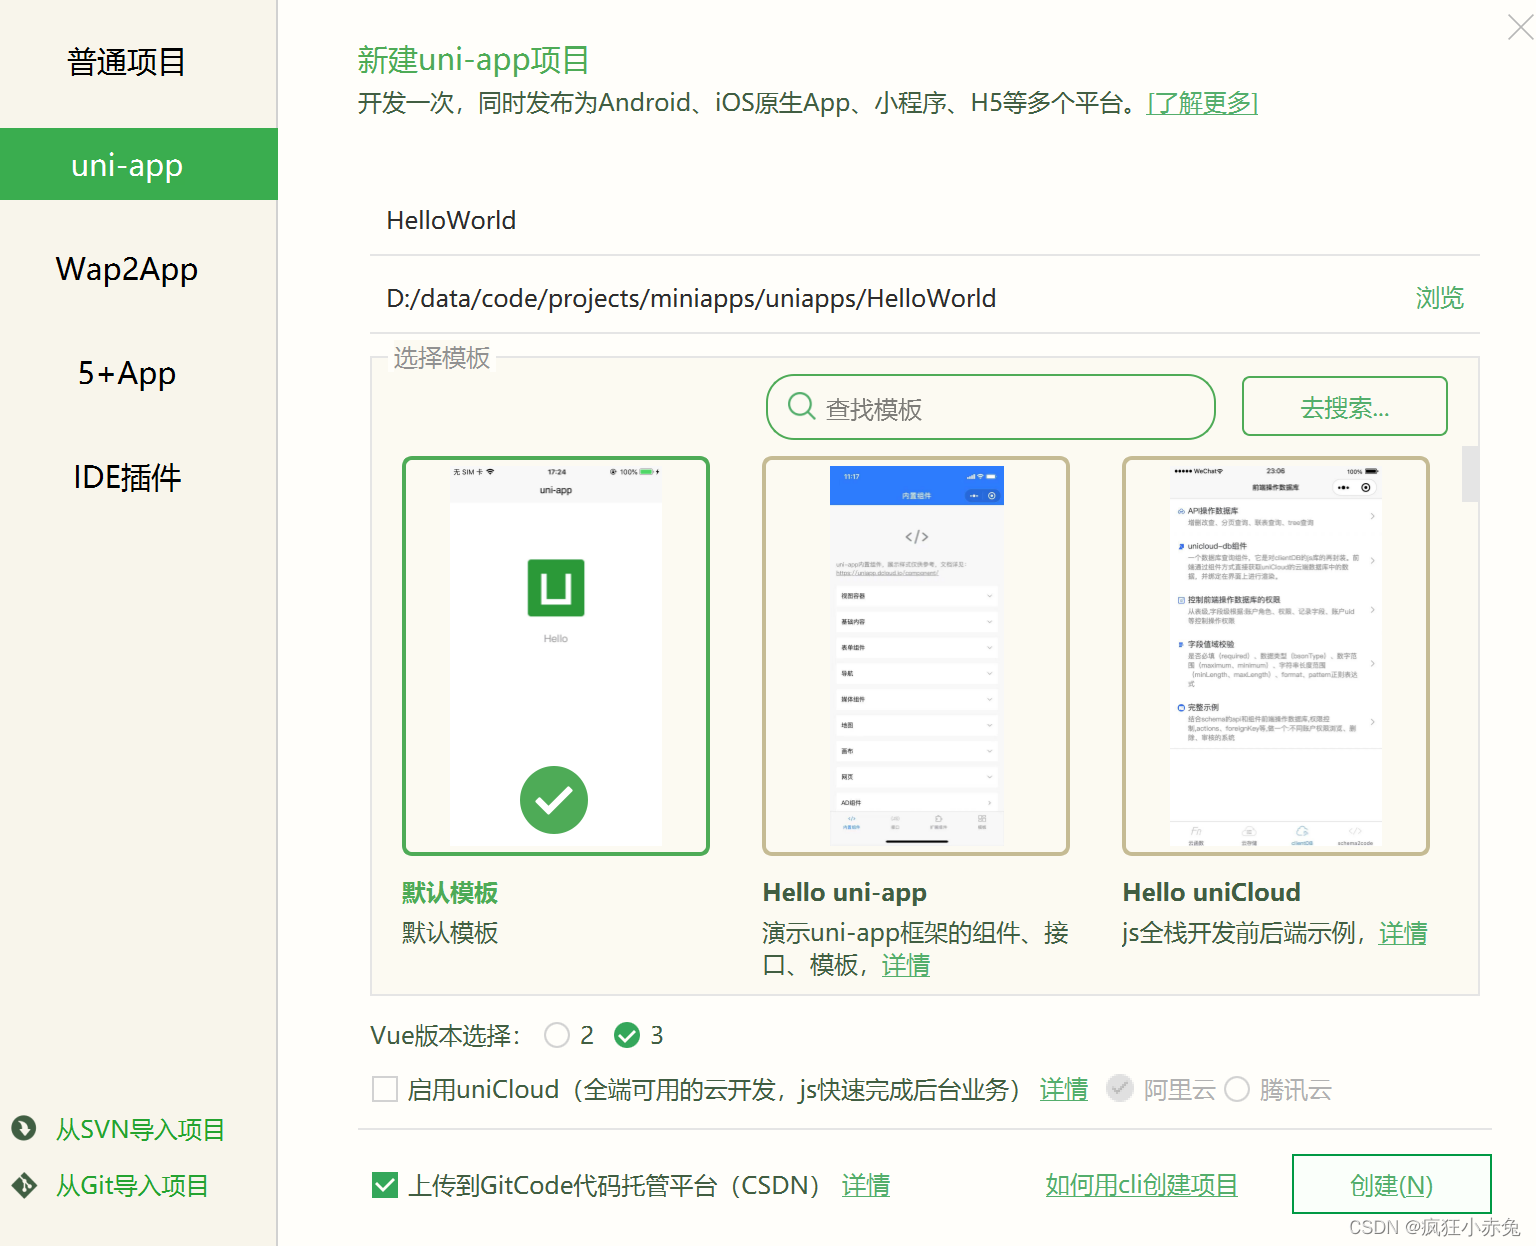The height and width of the screenshot is (1246, 1536).
Task: Click the Git import icon
Action: (x=24, y=1185)
